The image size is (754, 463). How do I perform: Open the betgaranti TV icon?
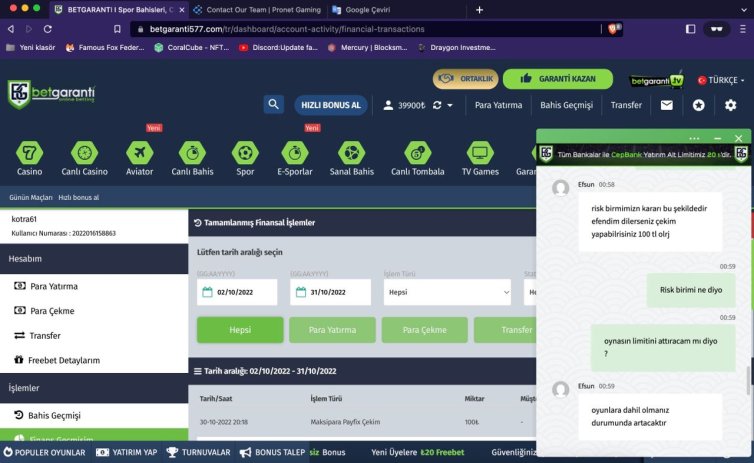point(657,80)
